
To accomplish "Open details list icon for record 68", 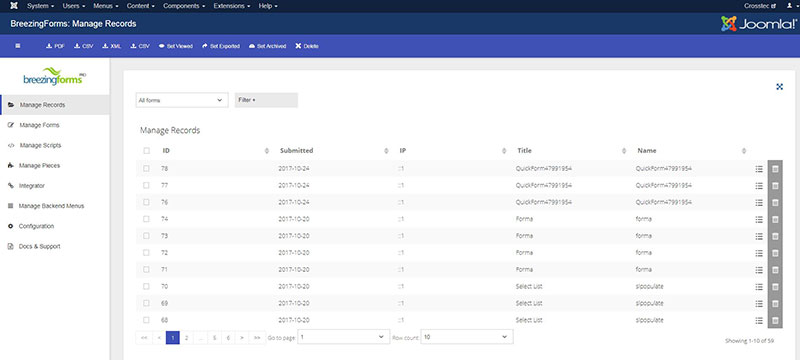I will pyautogui.click(x=759, y=320).
